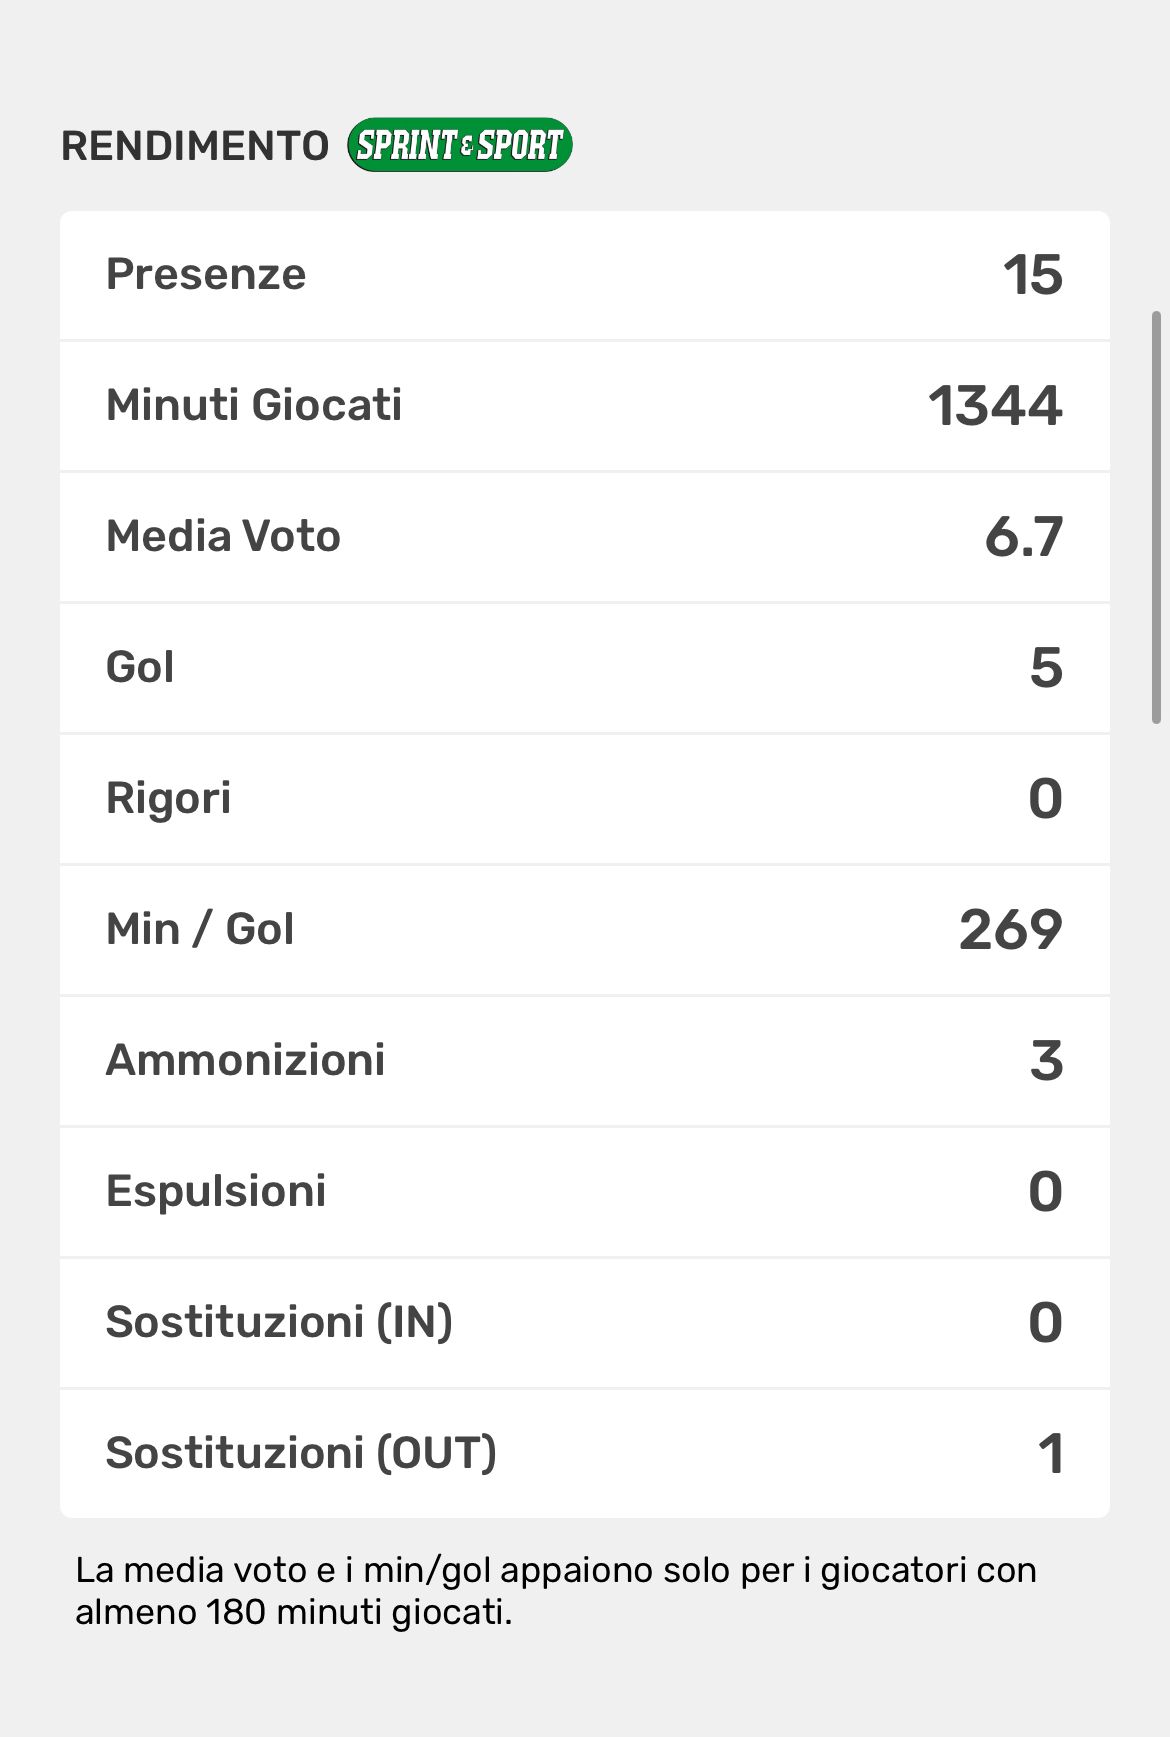
Task: Click the 269 min per goal value
Action: pyautogui.click(x=1010, y=930)
